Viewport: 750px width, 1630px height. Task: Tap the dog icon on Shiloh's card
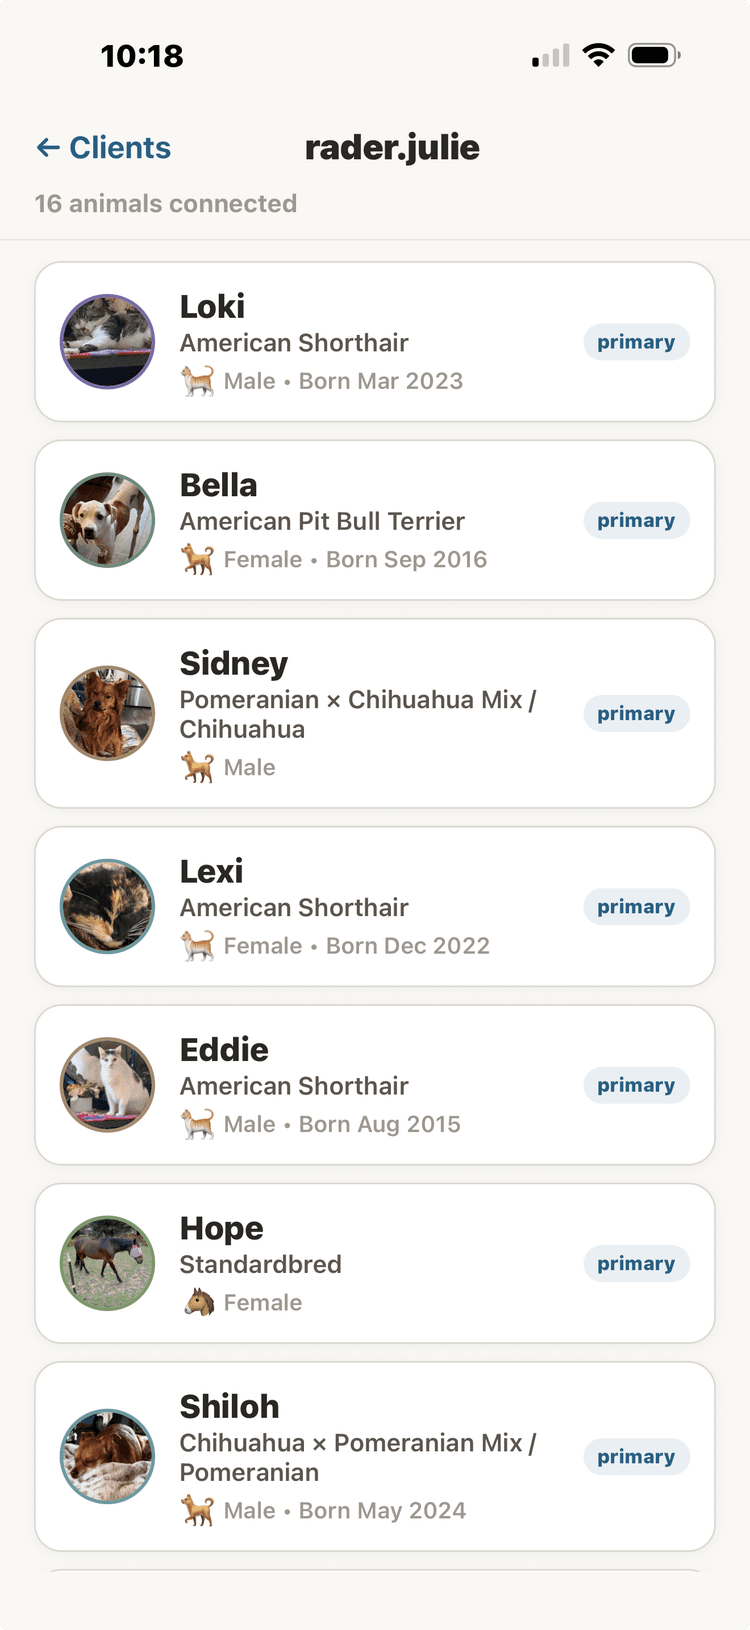coord(197,1510)
